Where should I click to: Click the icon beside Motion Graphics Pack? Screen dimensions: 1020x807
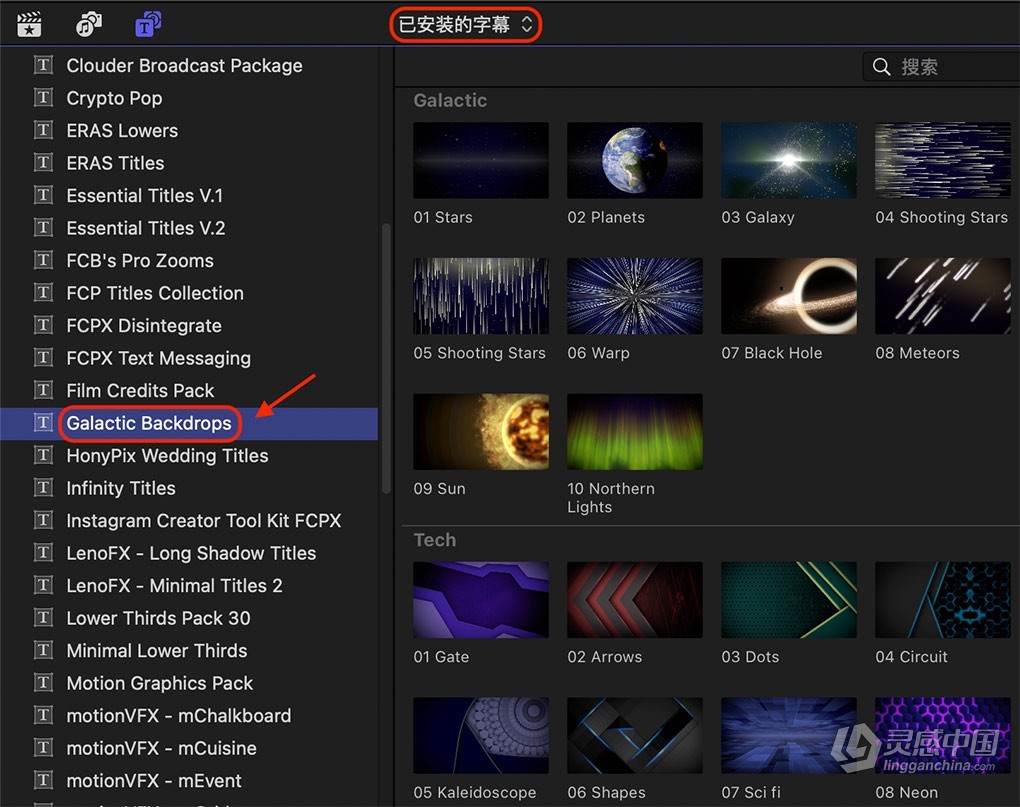43,683
